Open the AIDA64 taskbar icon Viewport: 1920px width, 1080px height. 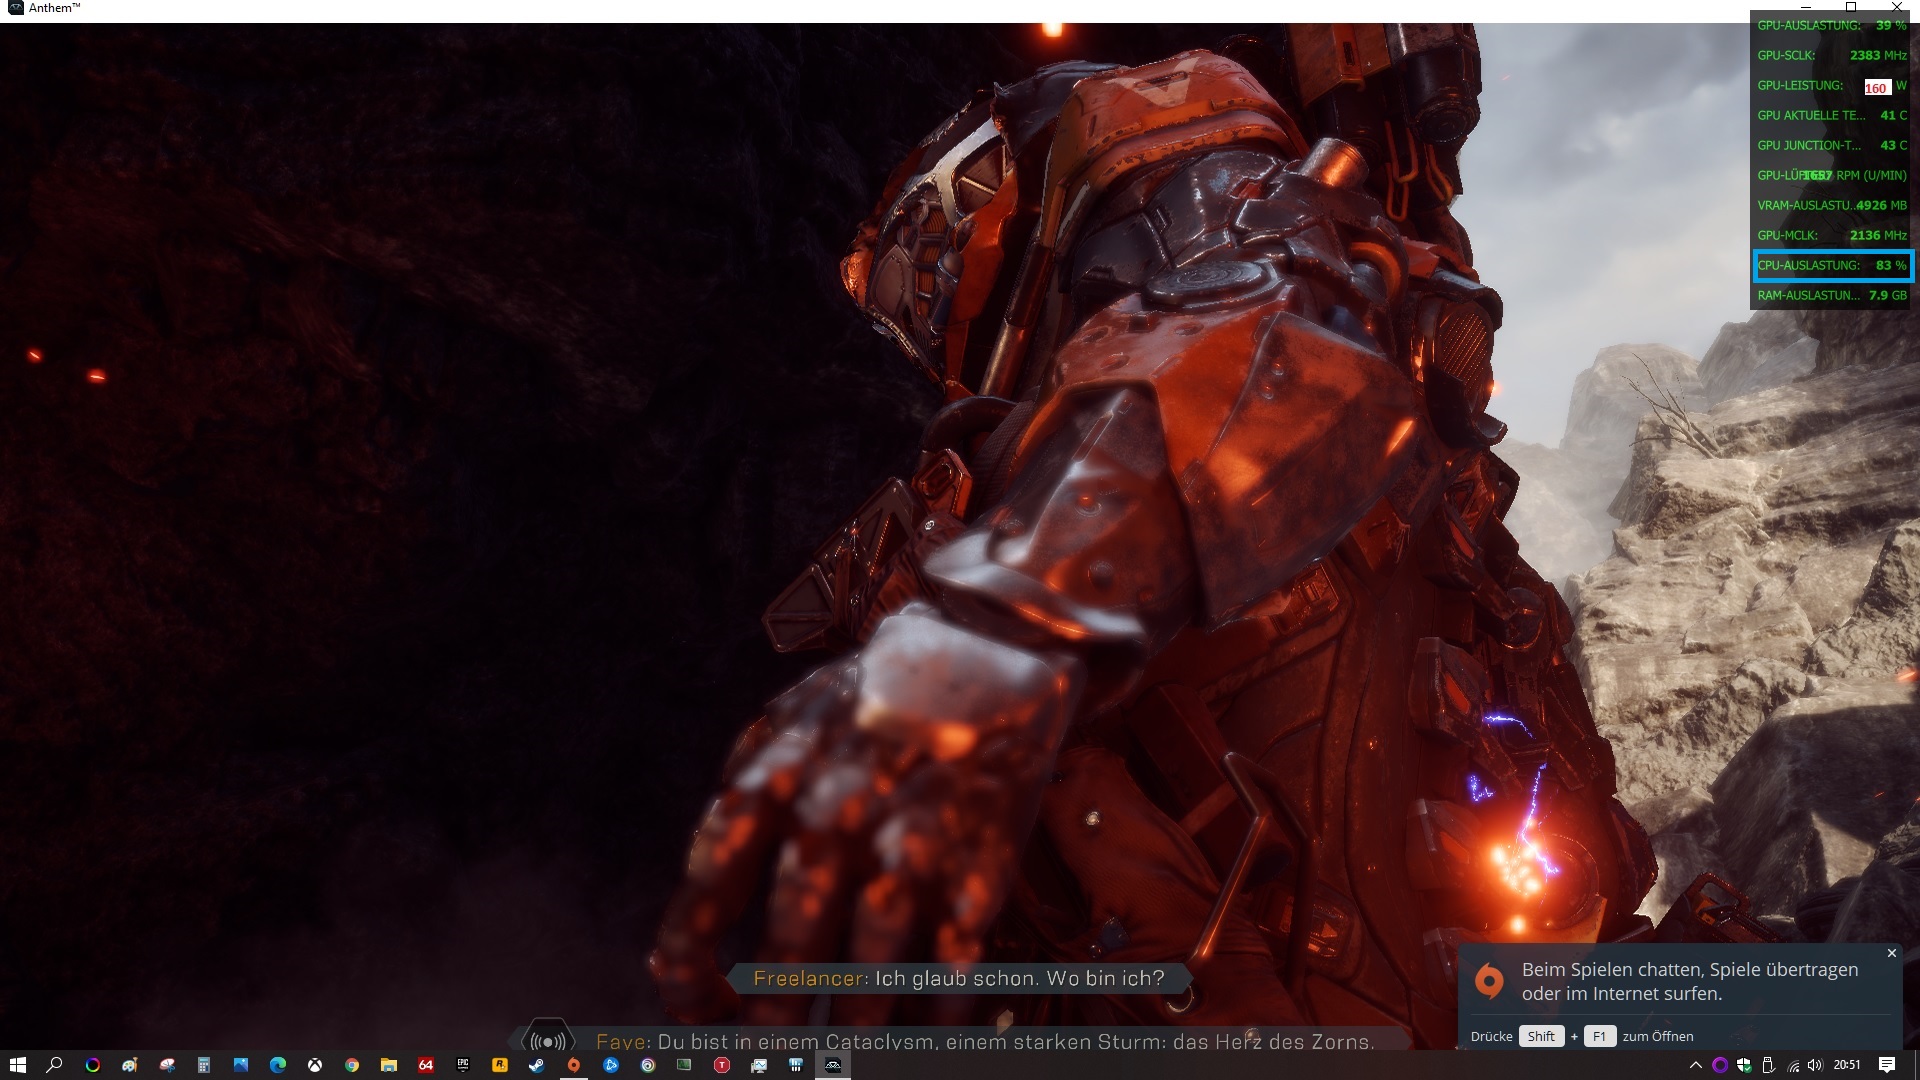pyautogui.click(x=425, y=1065)
